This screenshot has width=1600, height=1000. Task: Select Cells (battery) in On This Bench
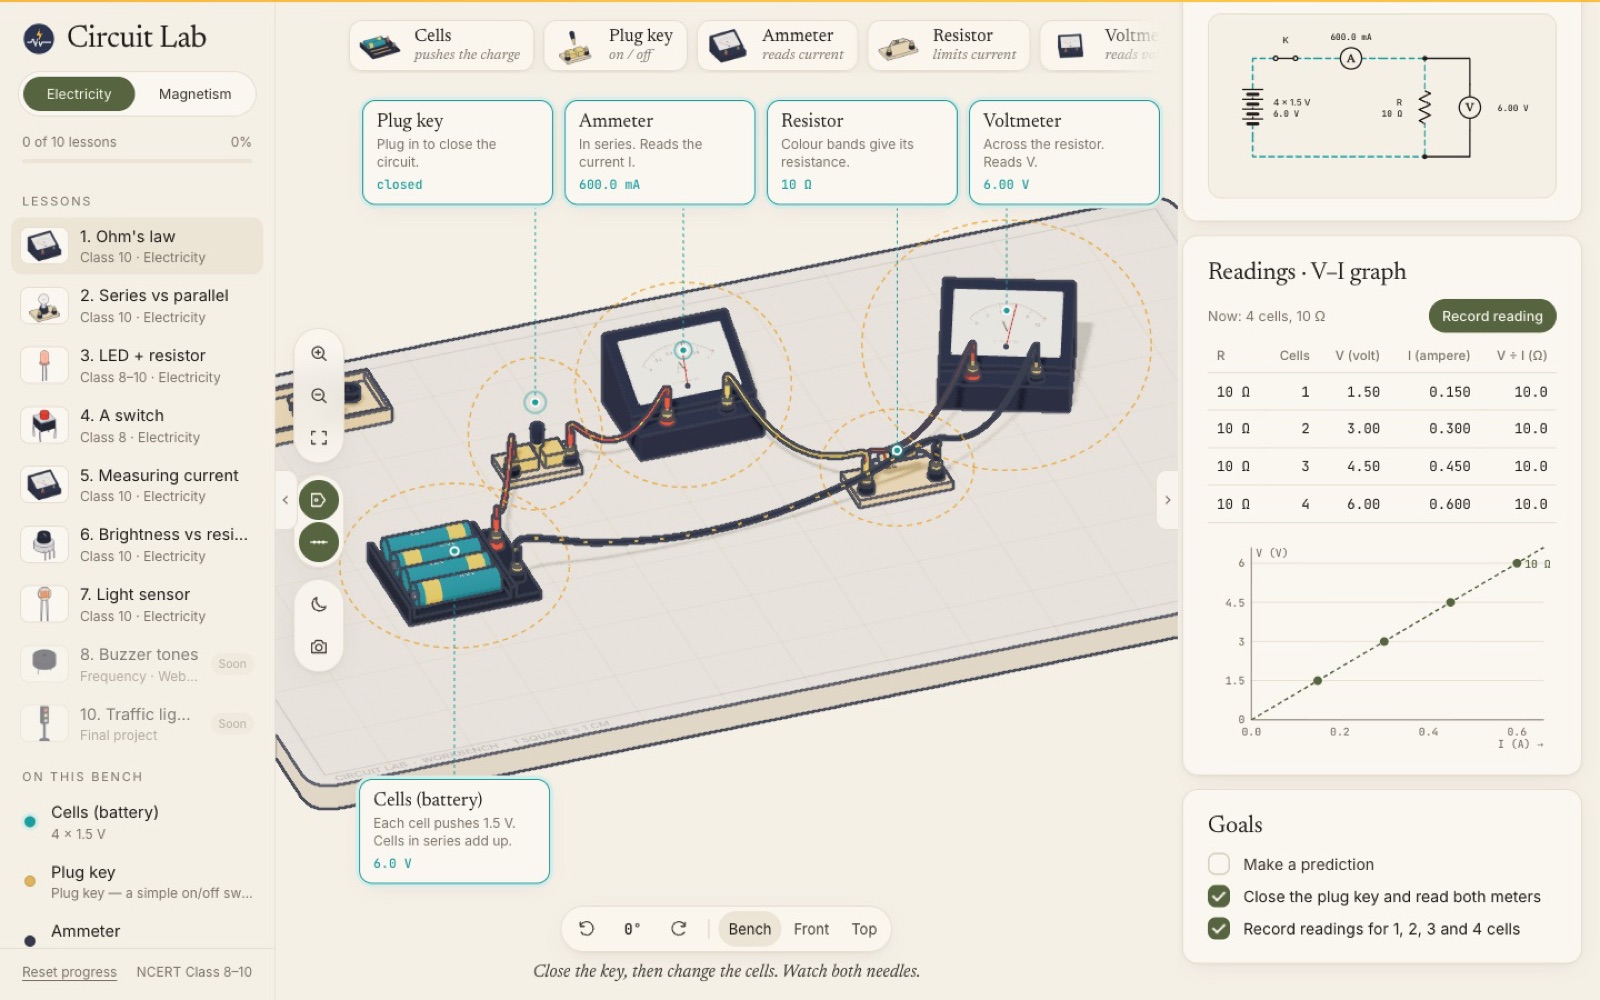pos(137,822)
